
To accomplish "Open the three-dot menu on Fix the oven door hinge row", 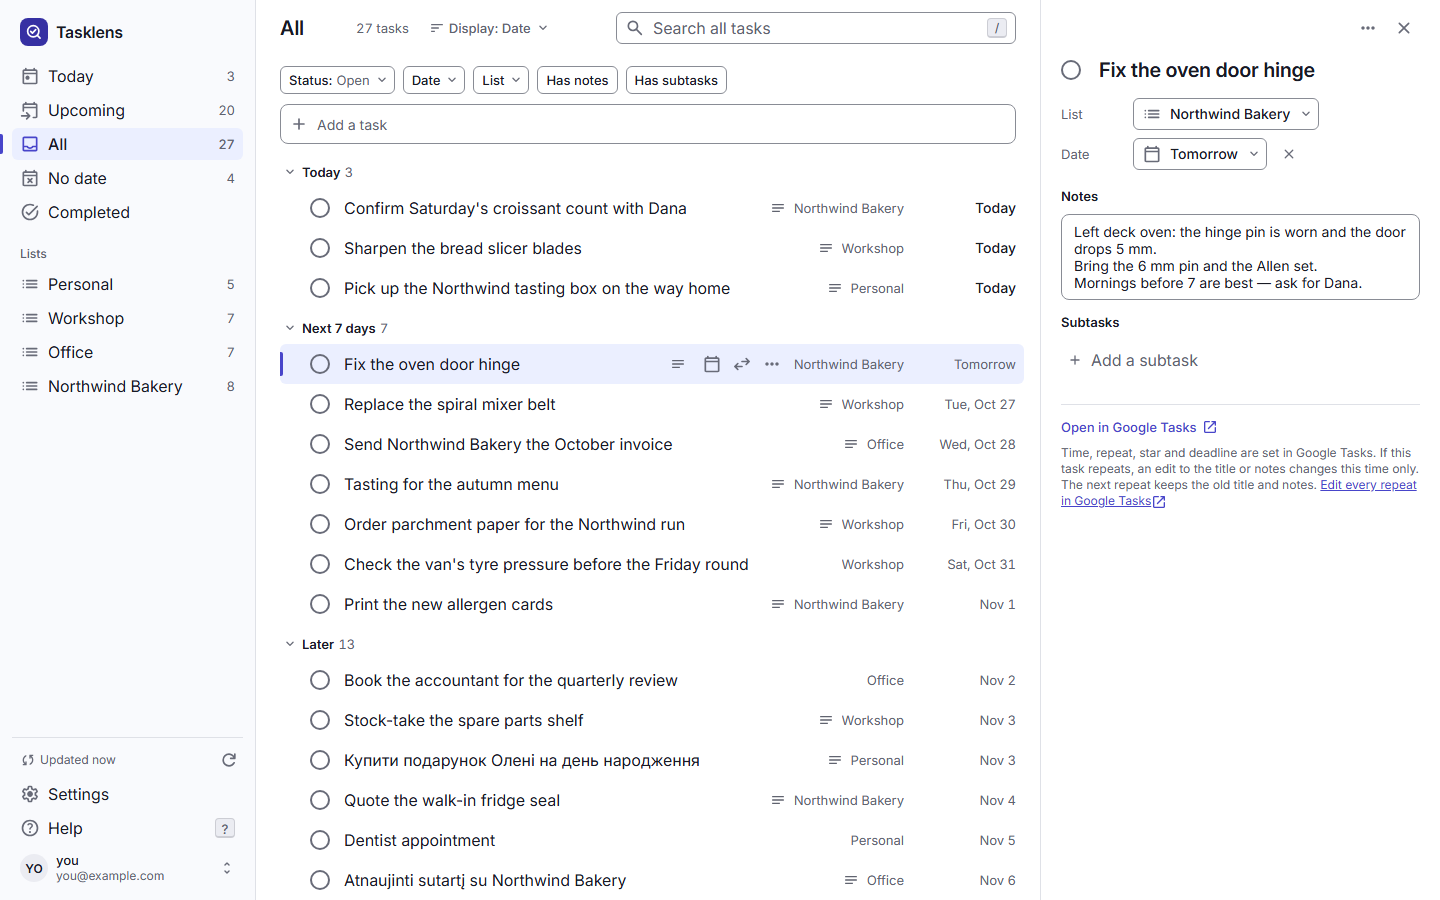I will point(772,364).
